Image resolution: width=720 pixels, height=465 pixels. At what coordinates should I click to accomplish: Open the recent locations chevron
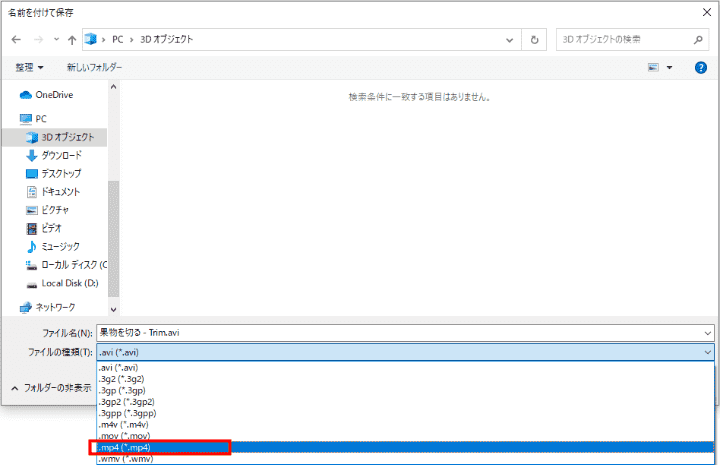coord(56,39)
